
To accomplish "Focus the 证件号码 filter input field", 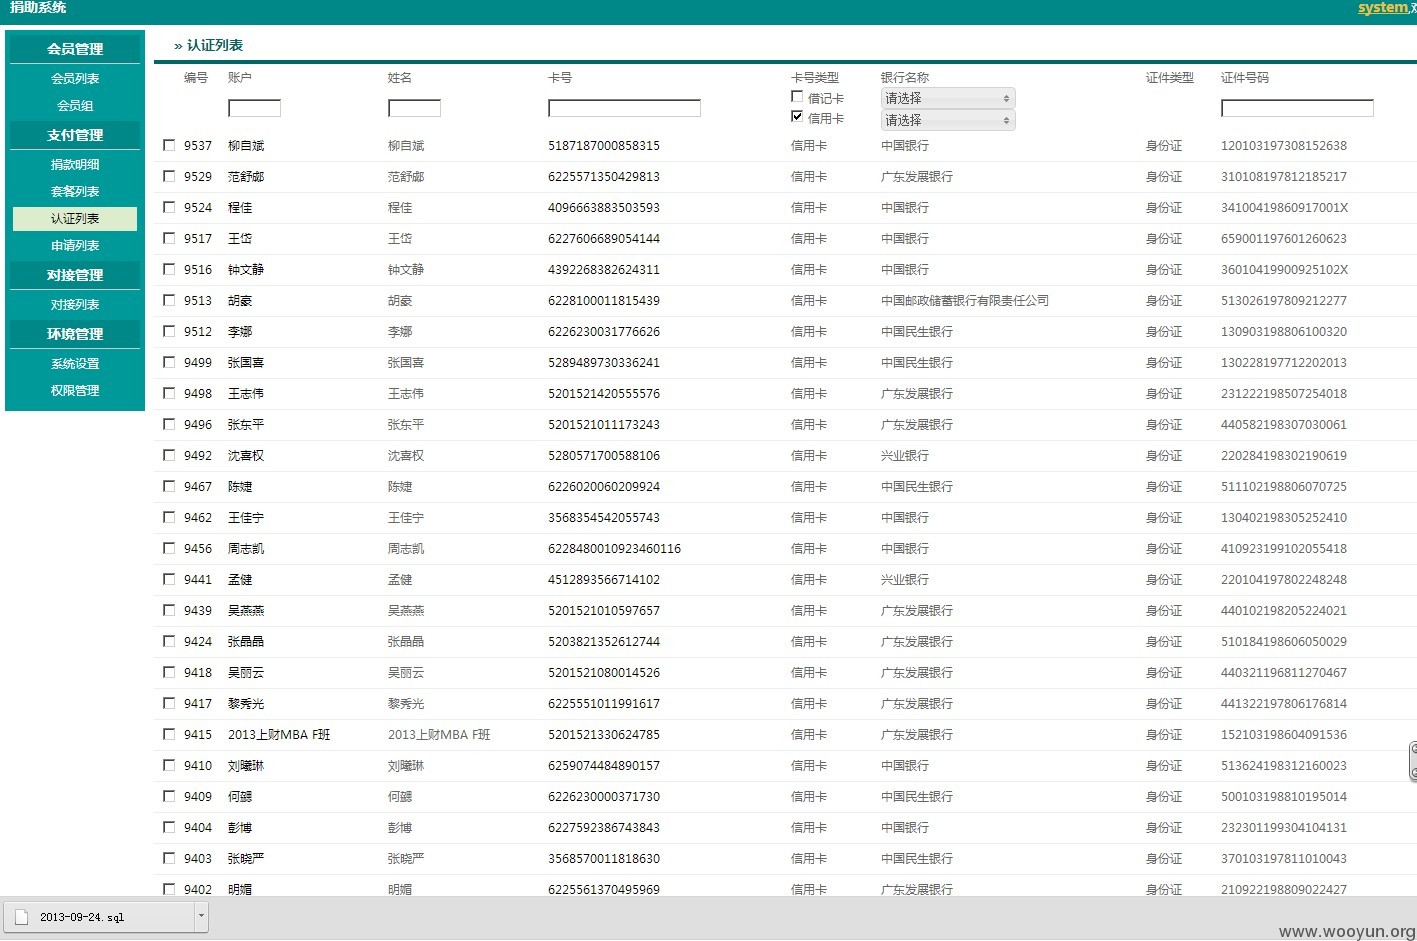I will click(x=1297, y=108).
